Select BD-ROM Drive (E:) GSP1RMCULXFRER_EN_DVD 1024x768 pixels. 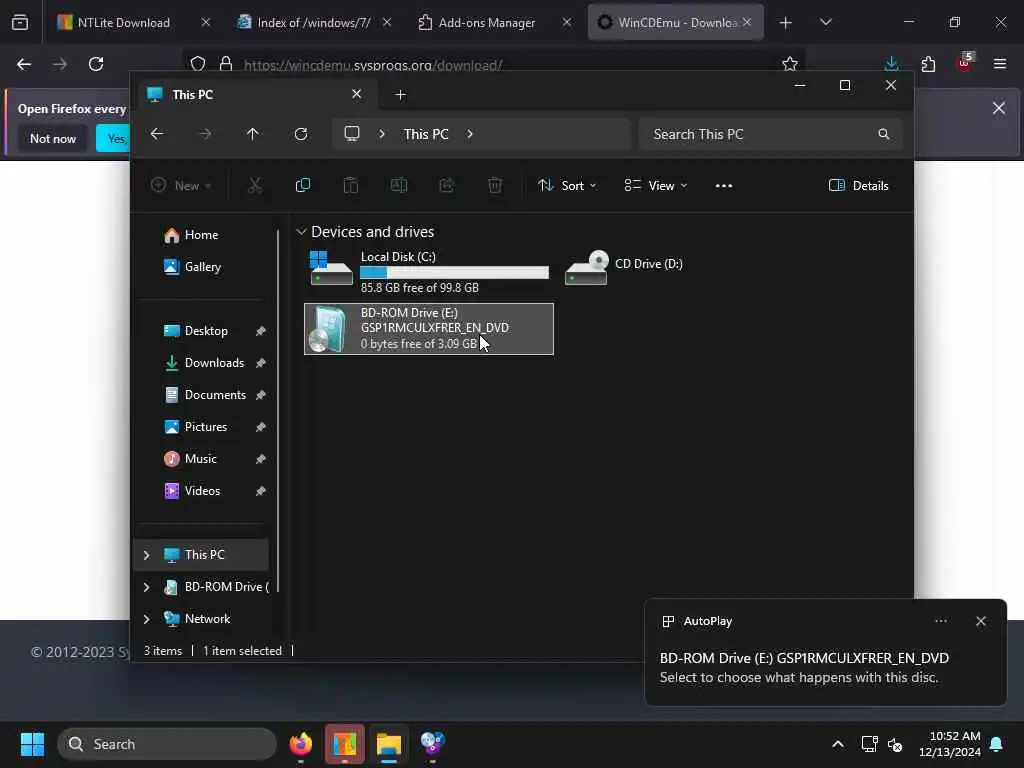tap(429, 329)
